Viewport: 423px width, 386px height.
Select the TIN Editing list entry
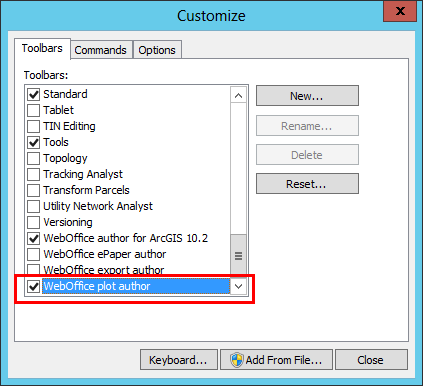pyautogui.click(x=69, y=126)
